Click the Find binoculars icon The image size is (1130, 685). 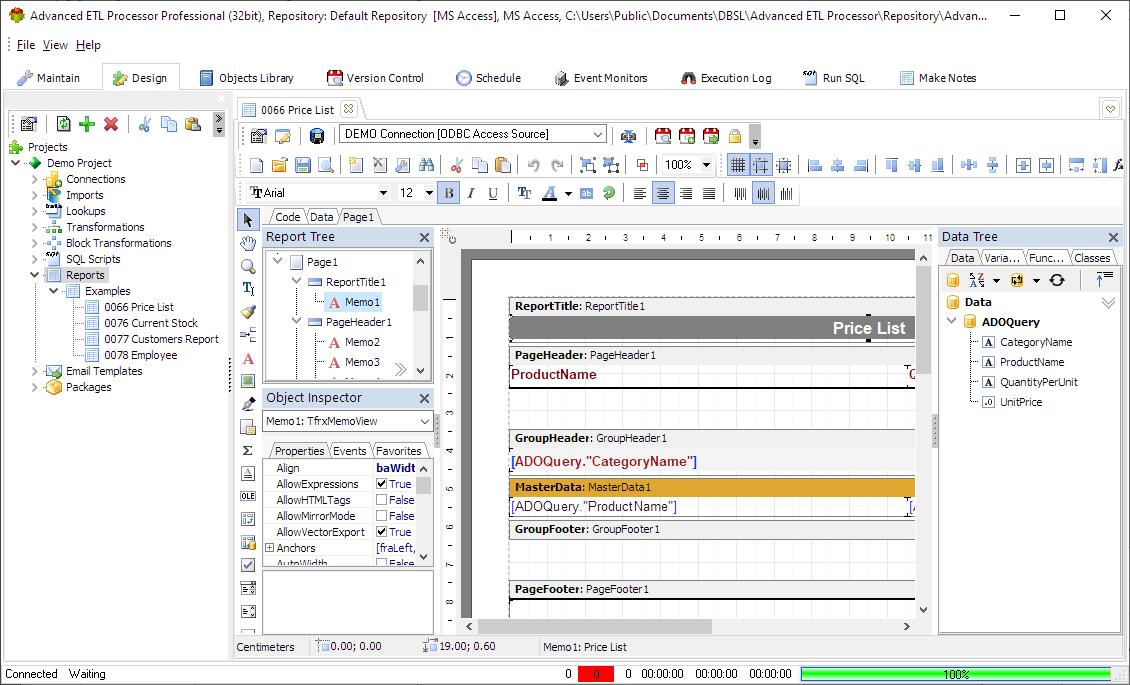coord(427,165)
